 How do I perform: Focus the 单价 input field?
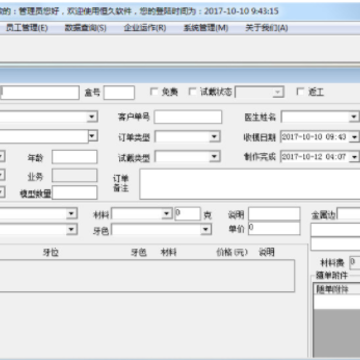pos(274,228)
